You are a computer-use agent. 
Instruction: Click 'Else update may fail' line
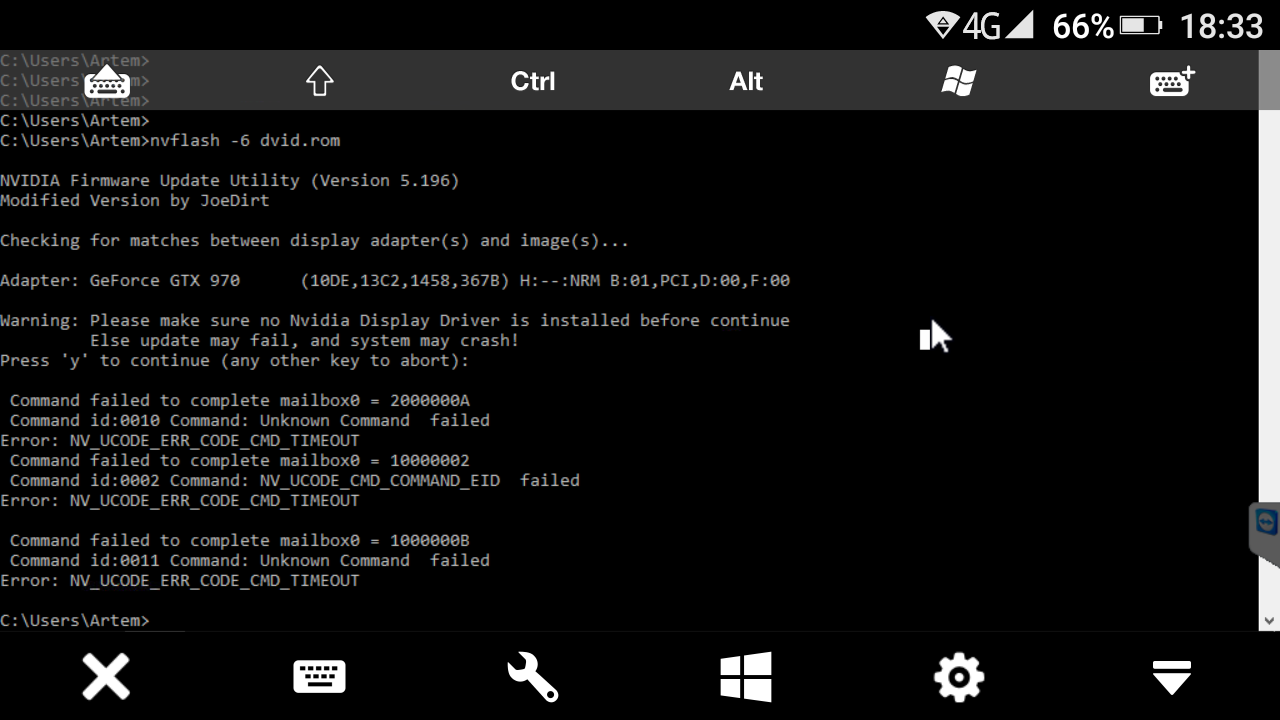coord(305,341)
